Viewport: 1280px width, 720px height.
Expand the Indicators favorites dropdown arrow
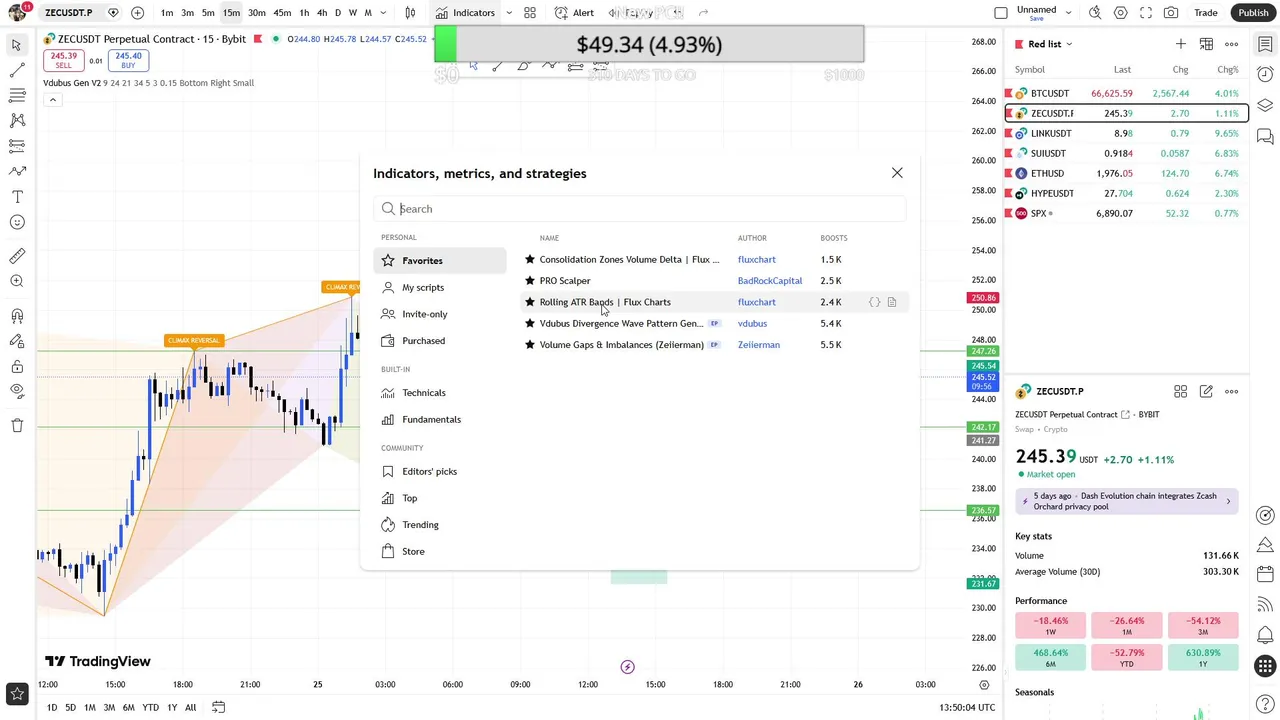[509, 13]
